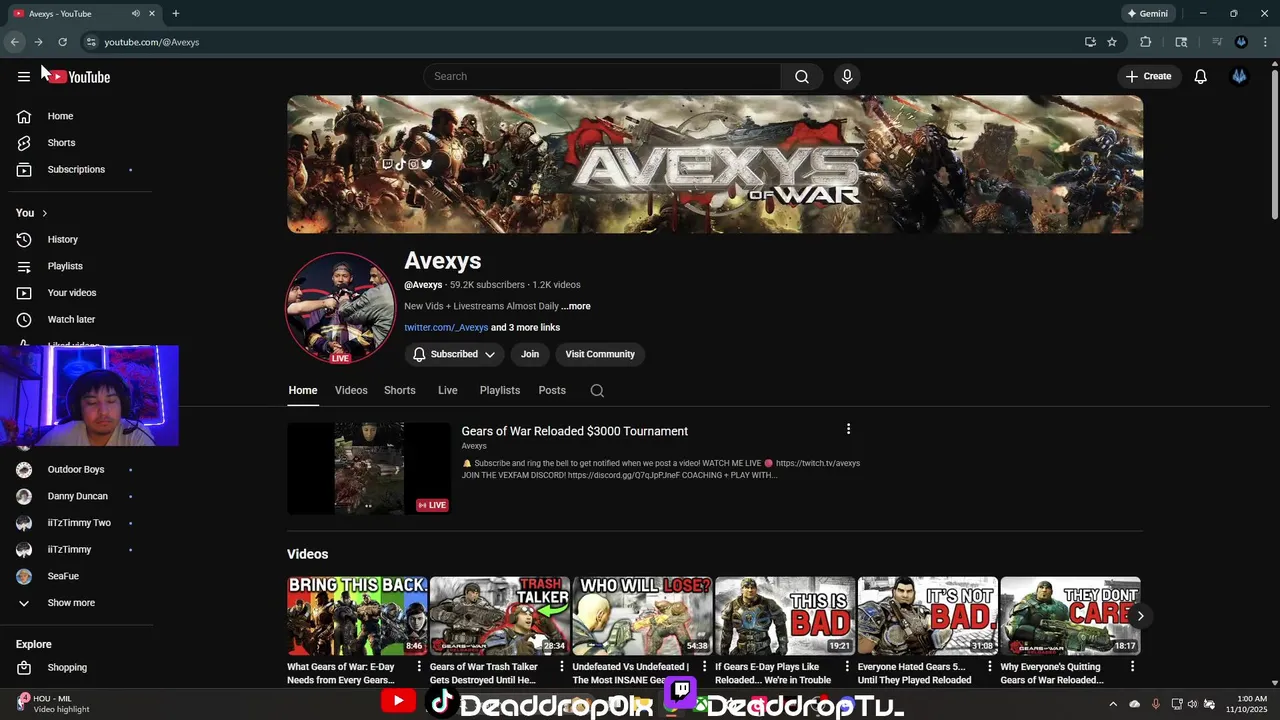Open a new browser tab

coord(176,13)
